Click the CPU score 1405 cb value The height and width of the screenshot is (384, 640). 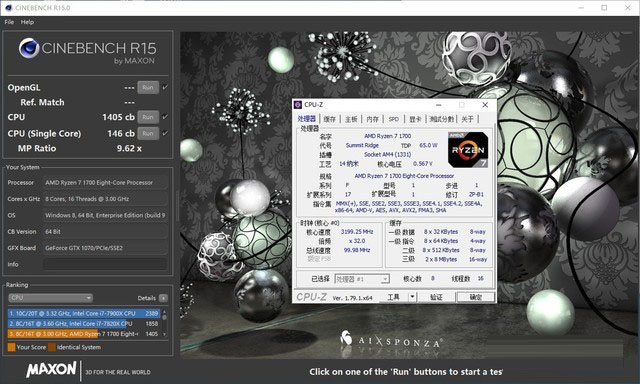(118, 117)
